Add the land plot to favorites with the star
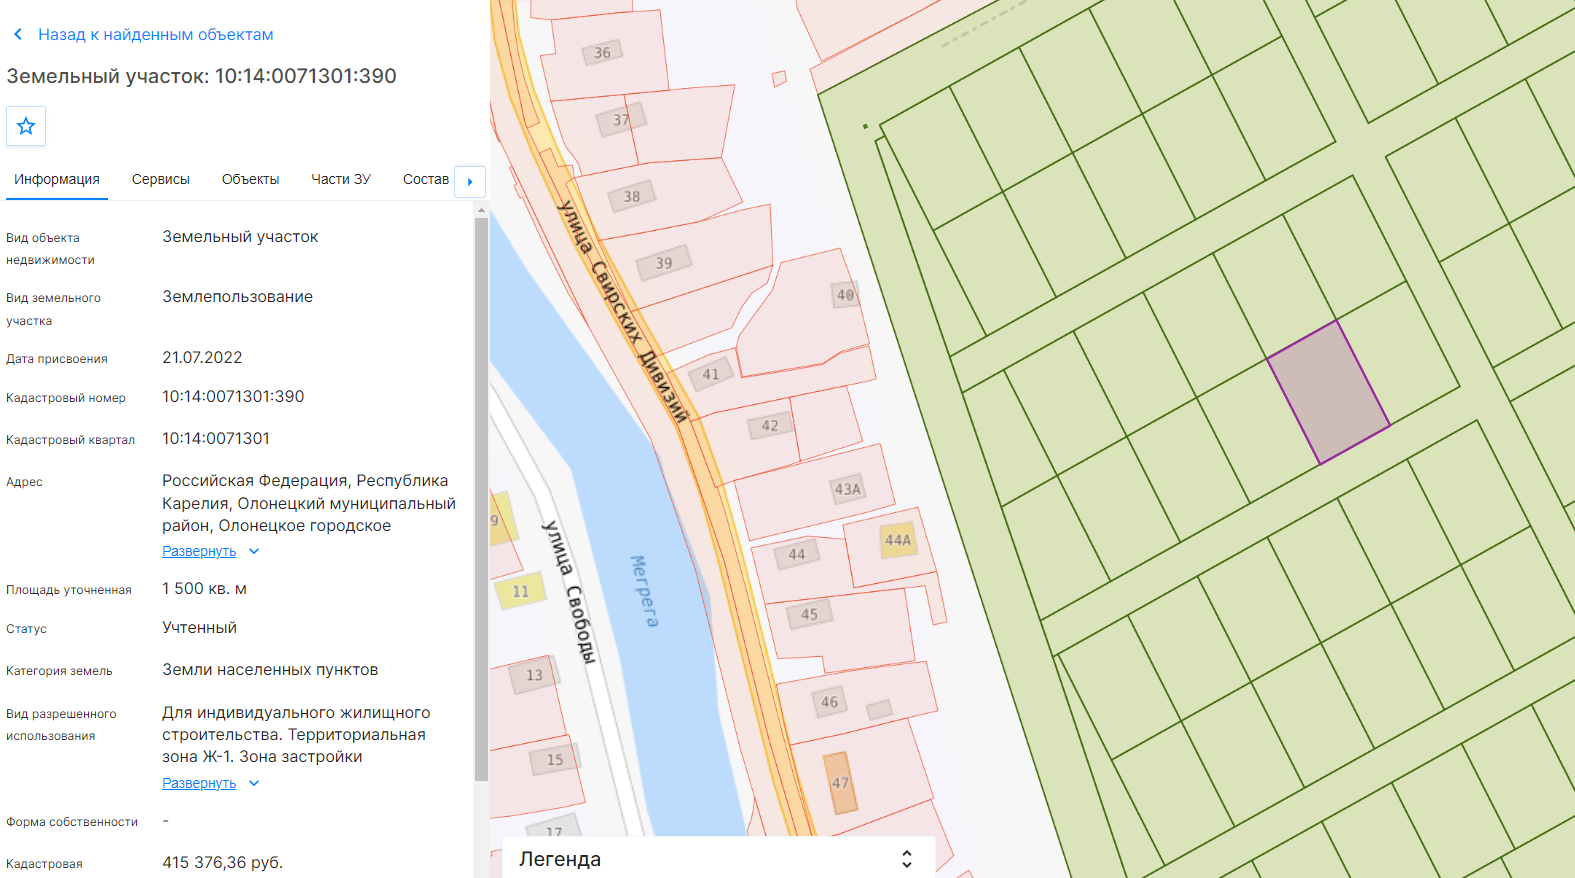This screenshot has width=1575, height=878. click(26, 126)
